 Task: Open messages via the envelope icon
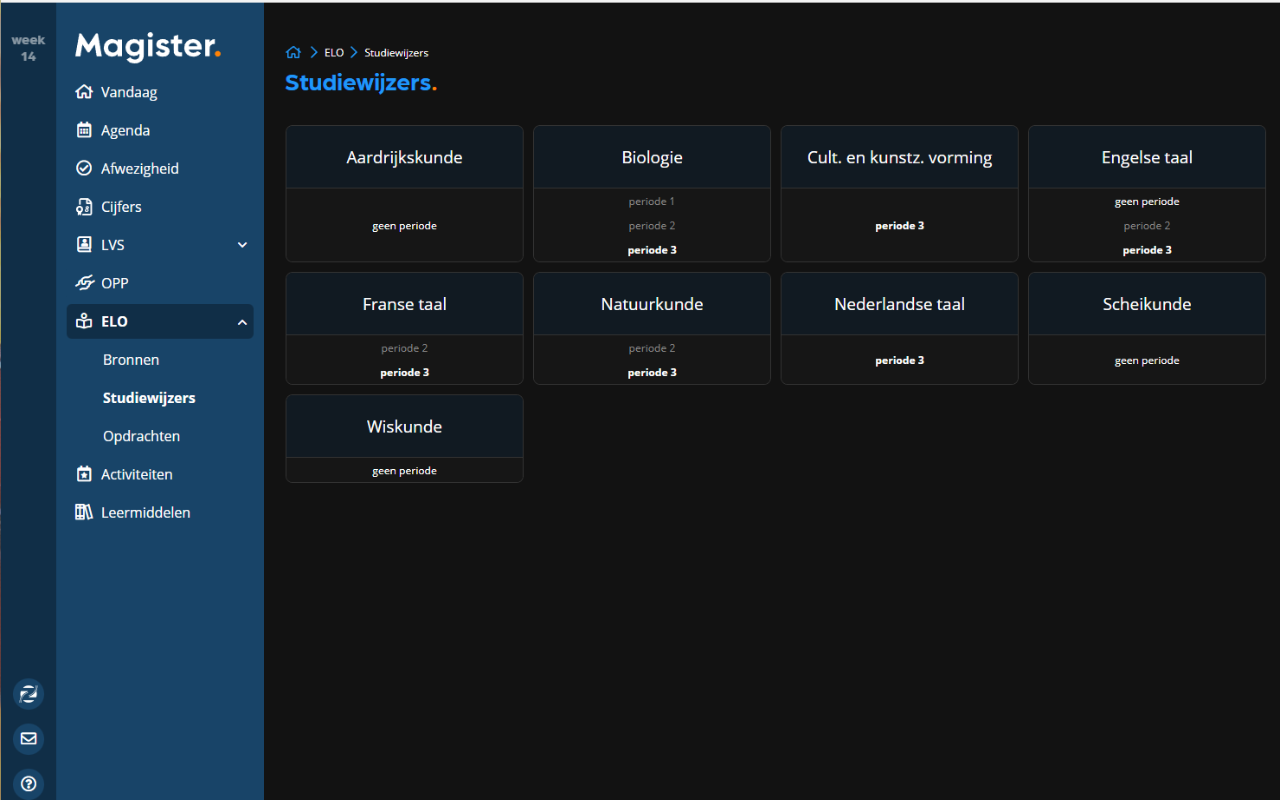tap(28, 739)
